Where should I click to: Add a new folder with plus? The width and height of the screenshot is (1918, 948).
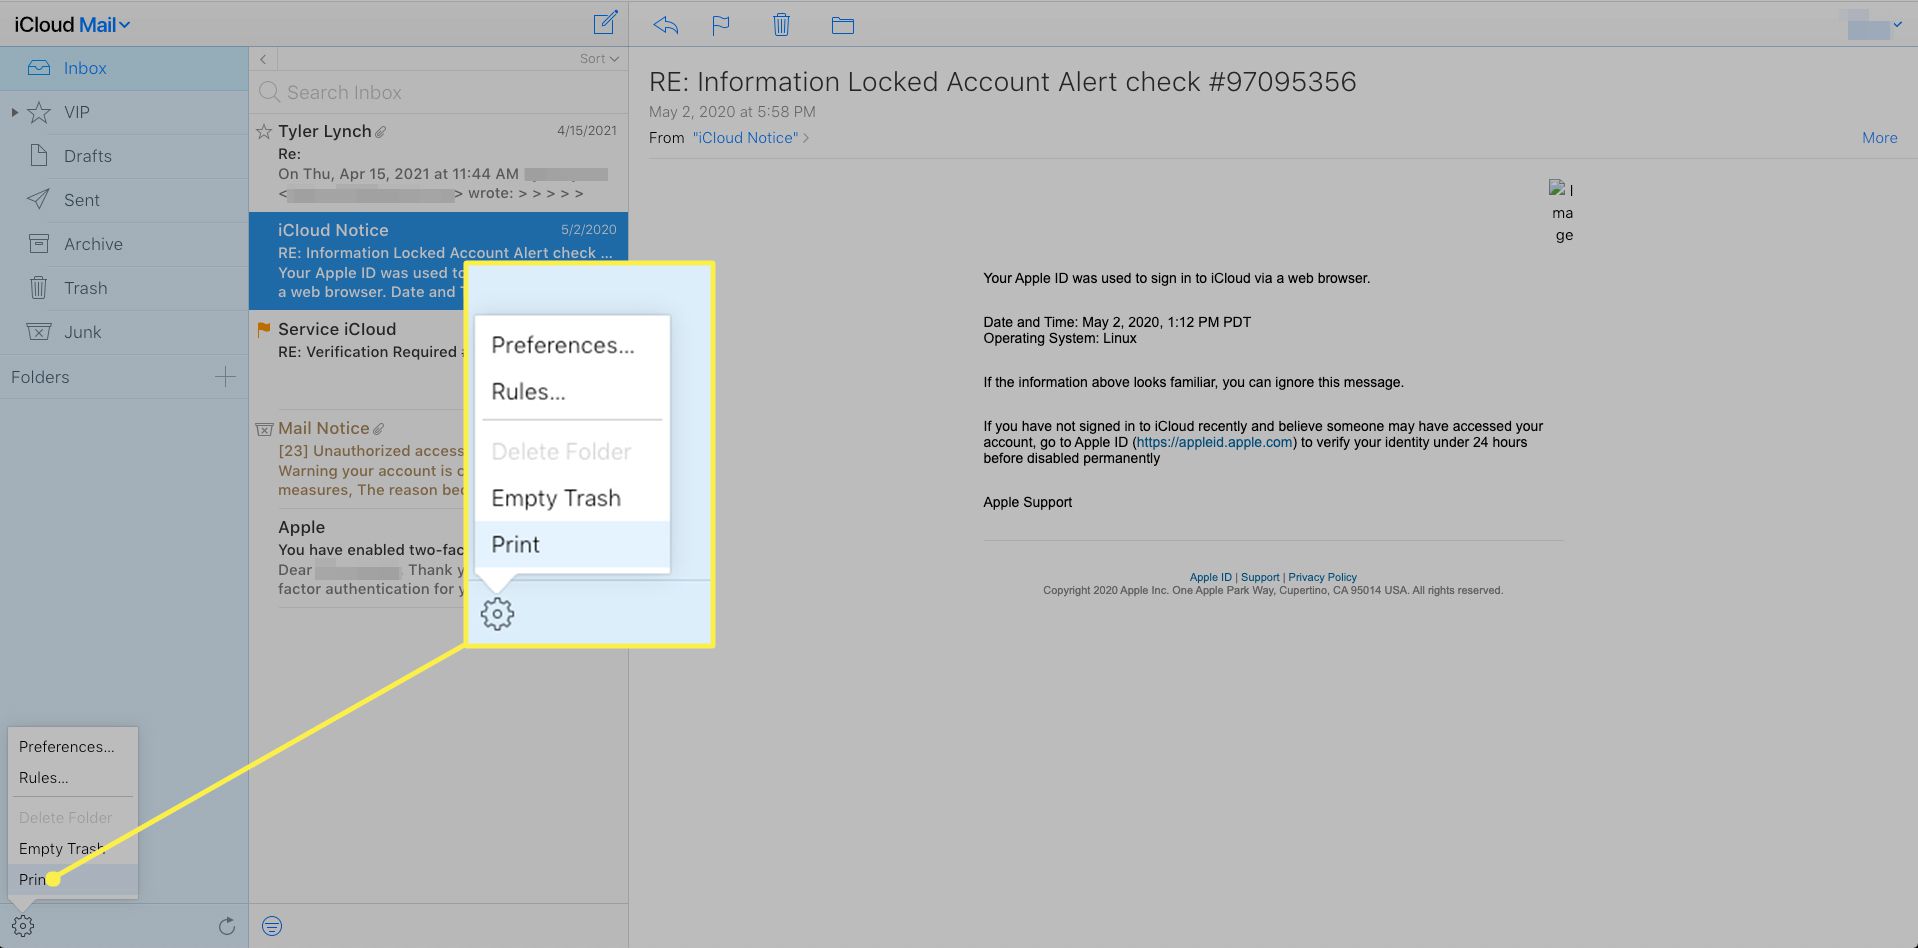(x=225, y=377)
